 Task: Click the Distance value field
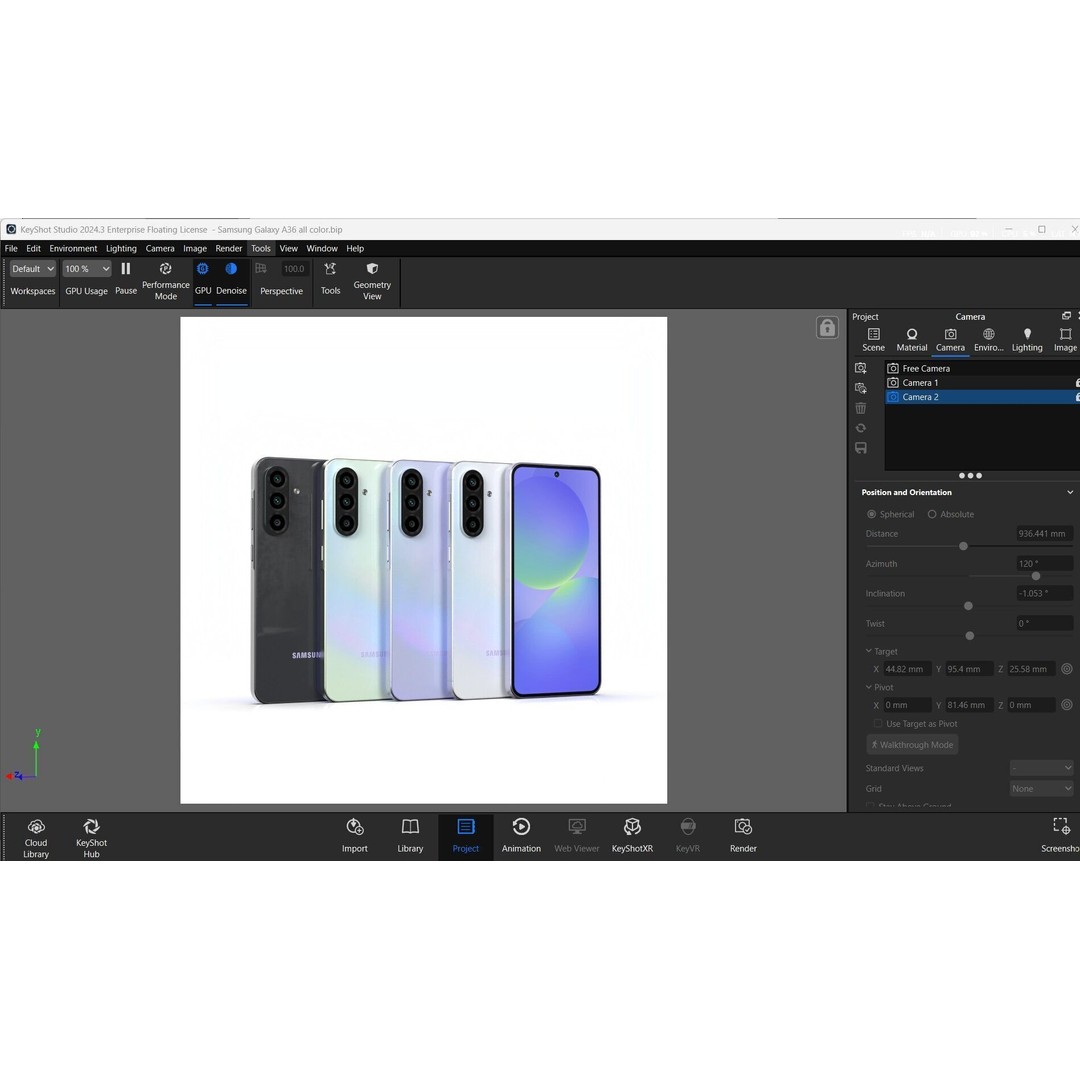coord(1045,534)
